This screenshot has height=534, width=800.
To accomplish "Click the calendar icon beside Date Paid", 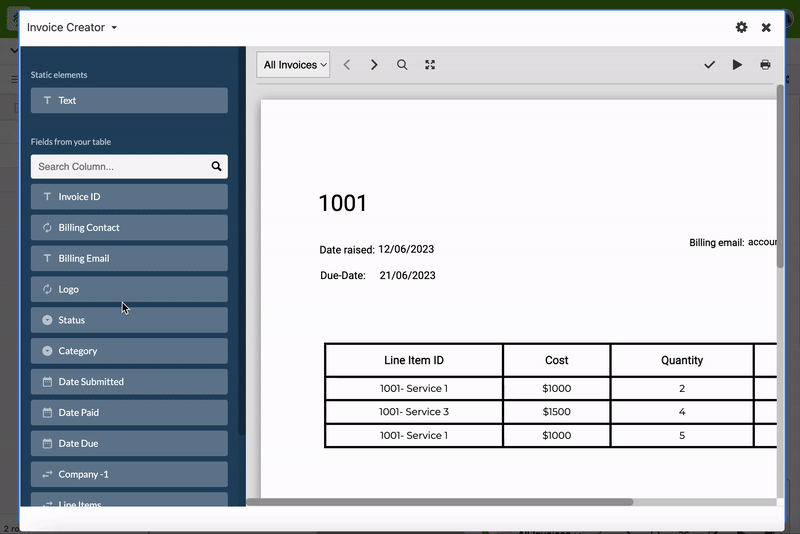I will [x=47, y=413].
